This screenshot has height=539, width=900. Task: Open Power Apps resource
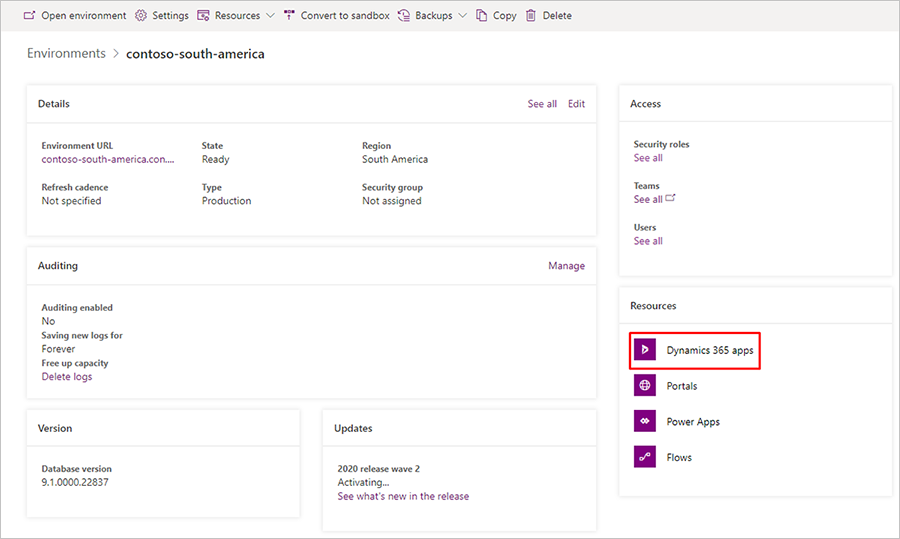pyautogui.click(x=693, y=421)
